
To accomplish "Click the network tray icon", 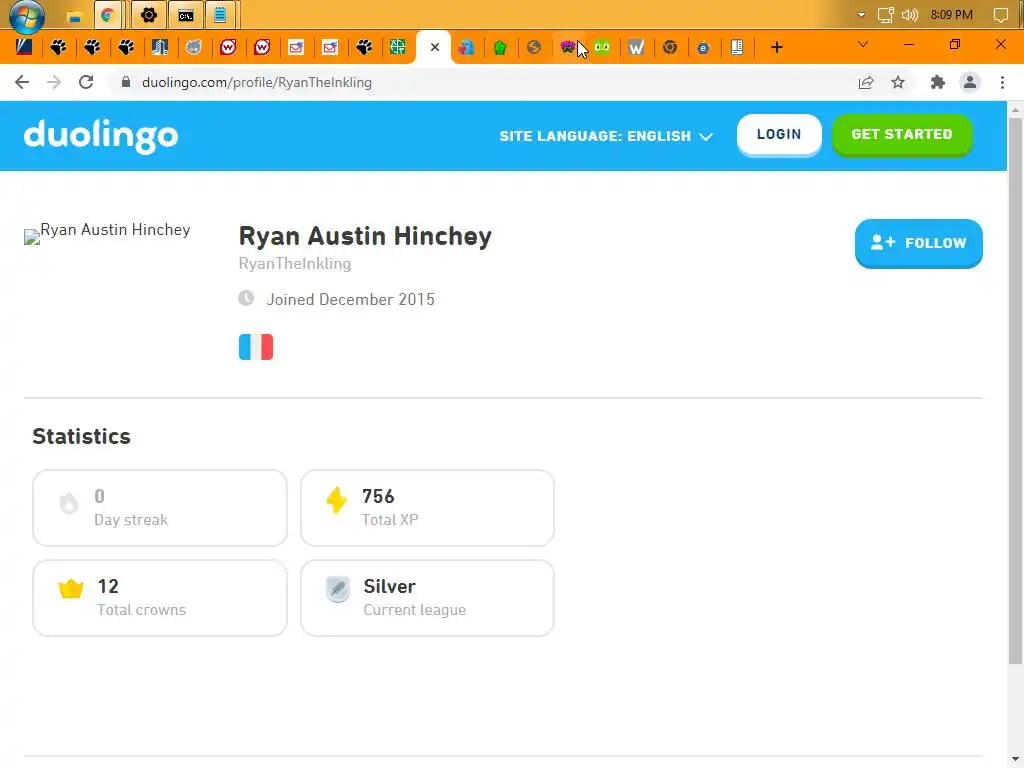I will (886, 15).
